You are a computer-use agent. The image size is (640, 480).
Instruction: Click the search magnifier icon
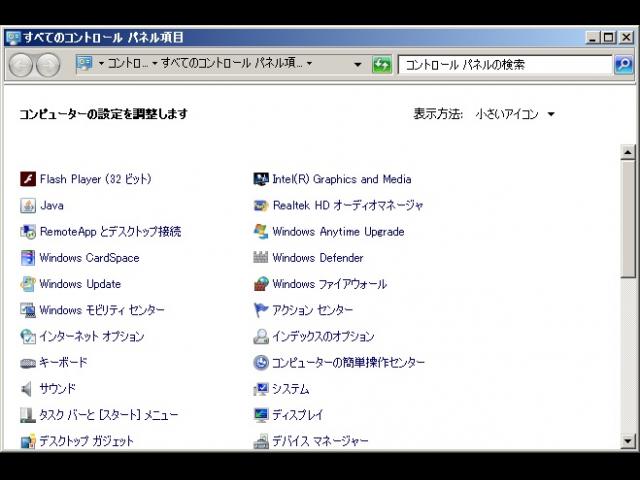click(623, 65)
